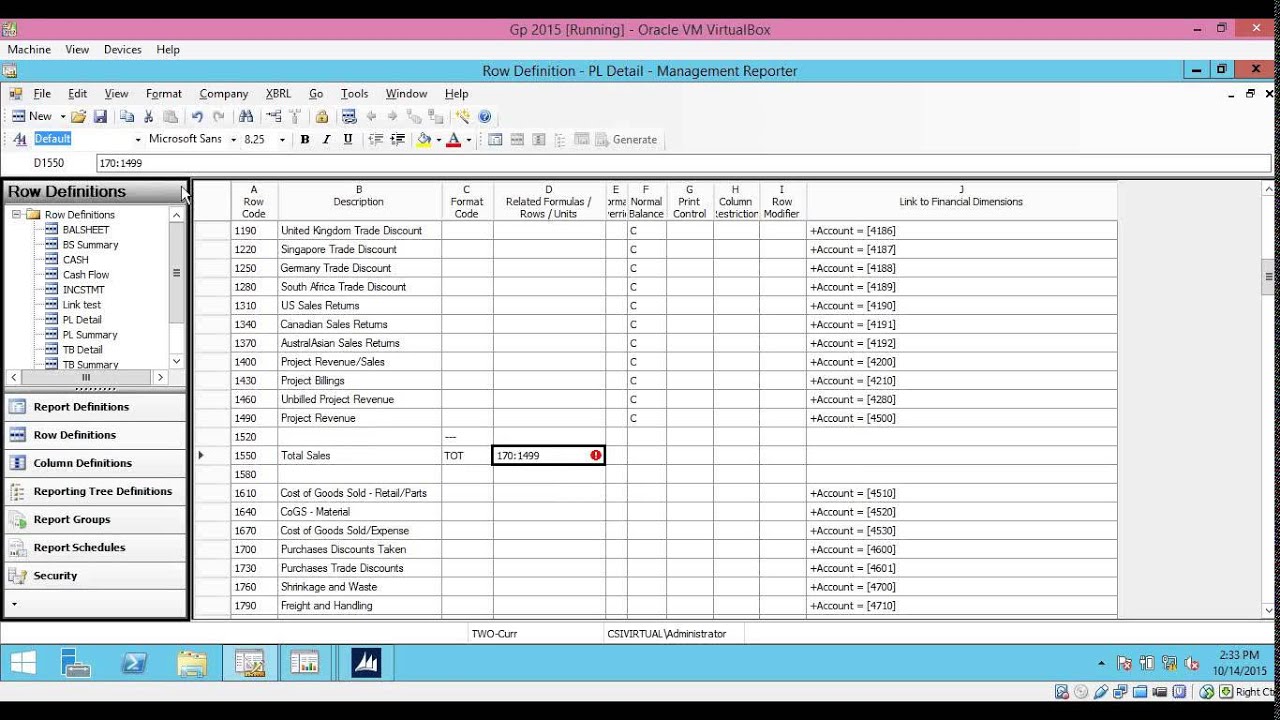
Task: Open Security navigation pane
Action: [x=95, y=576]
